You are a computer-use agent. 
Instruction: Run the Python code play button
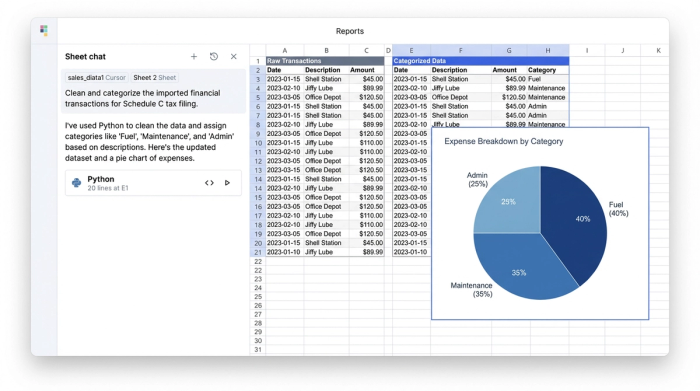[227, 183]
